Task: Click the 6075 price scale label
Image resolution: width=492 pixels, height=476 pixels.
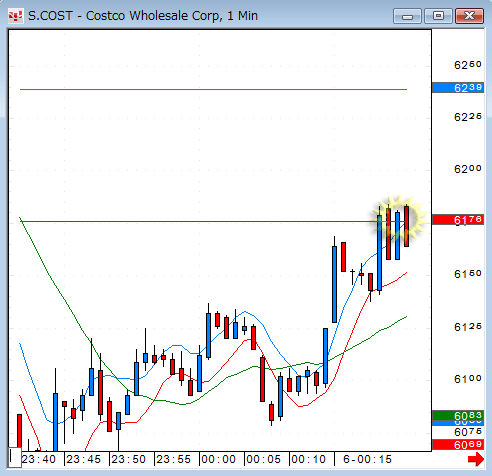Action: (x=468, y=432)
